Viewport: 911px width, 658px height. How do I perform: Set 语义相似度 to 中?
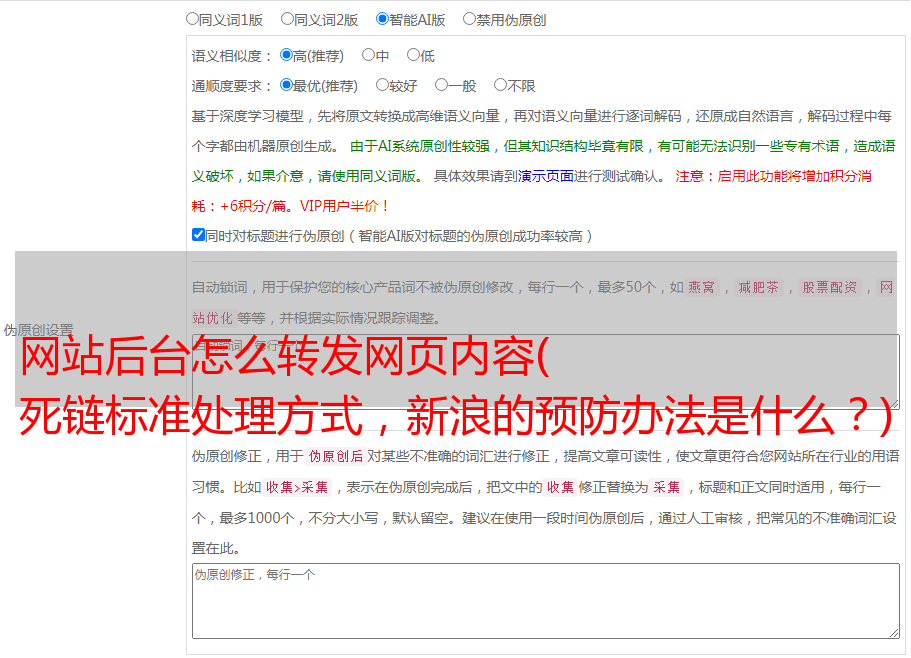[x=368, y=55]
